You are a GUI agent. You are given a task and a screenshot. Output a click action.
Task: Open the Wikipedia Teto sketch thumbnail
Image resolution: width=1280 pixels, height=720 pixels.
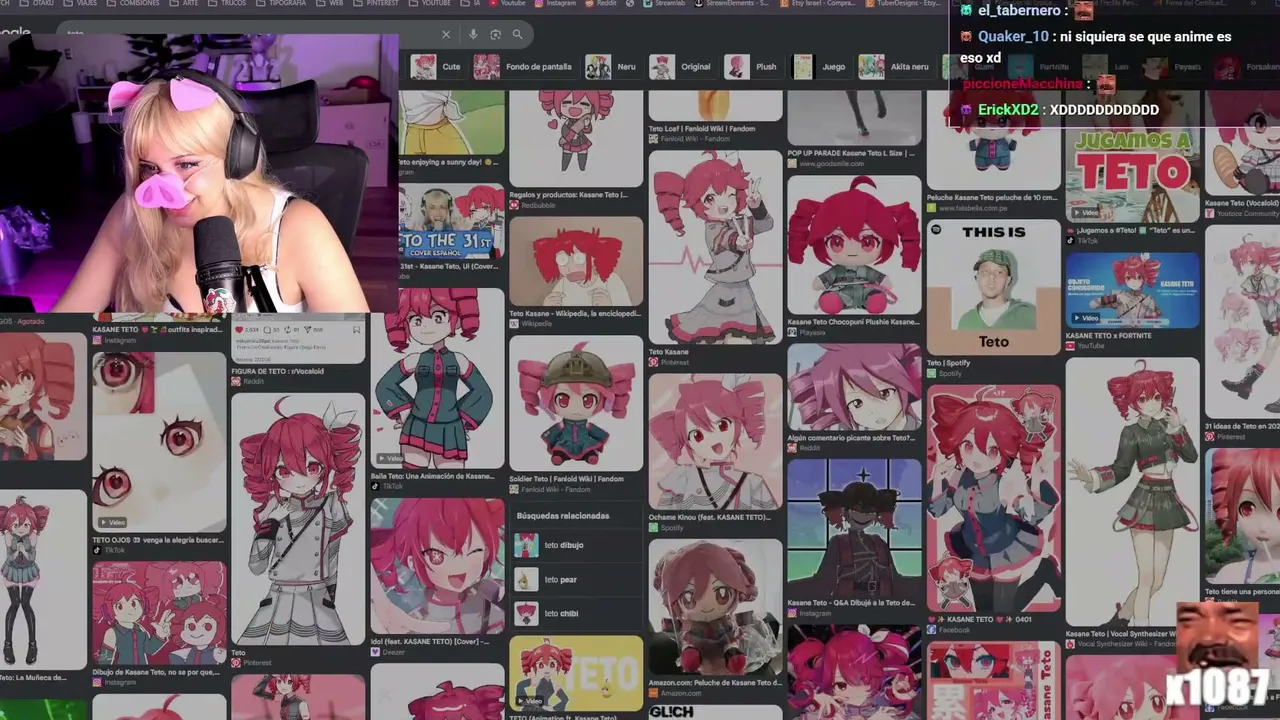pyautogui.click(x=576, y=261)
